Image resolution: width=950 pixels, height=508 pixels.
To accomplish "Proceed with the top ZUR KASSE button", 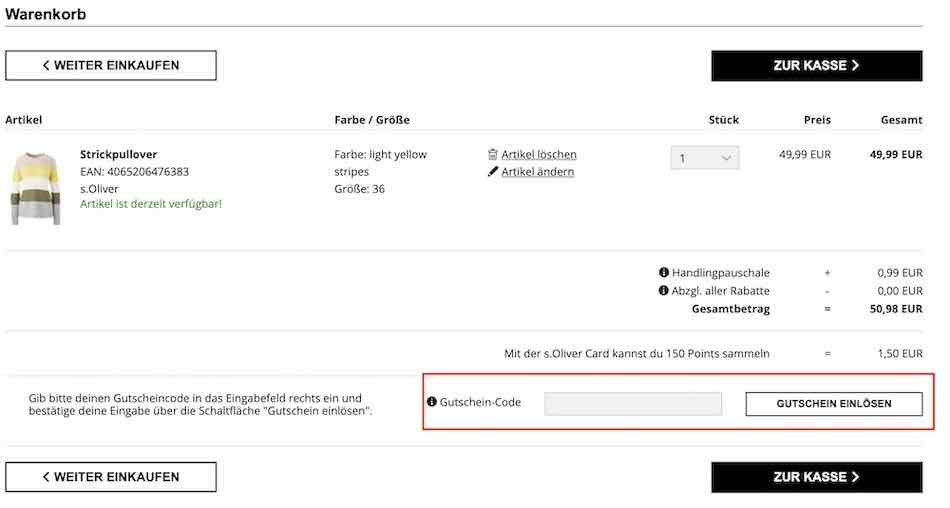I will pyautogui.click(x=817, y=65).
